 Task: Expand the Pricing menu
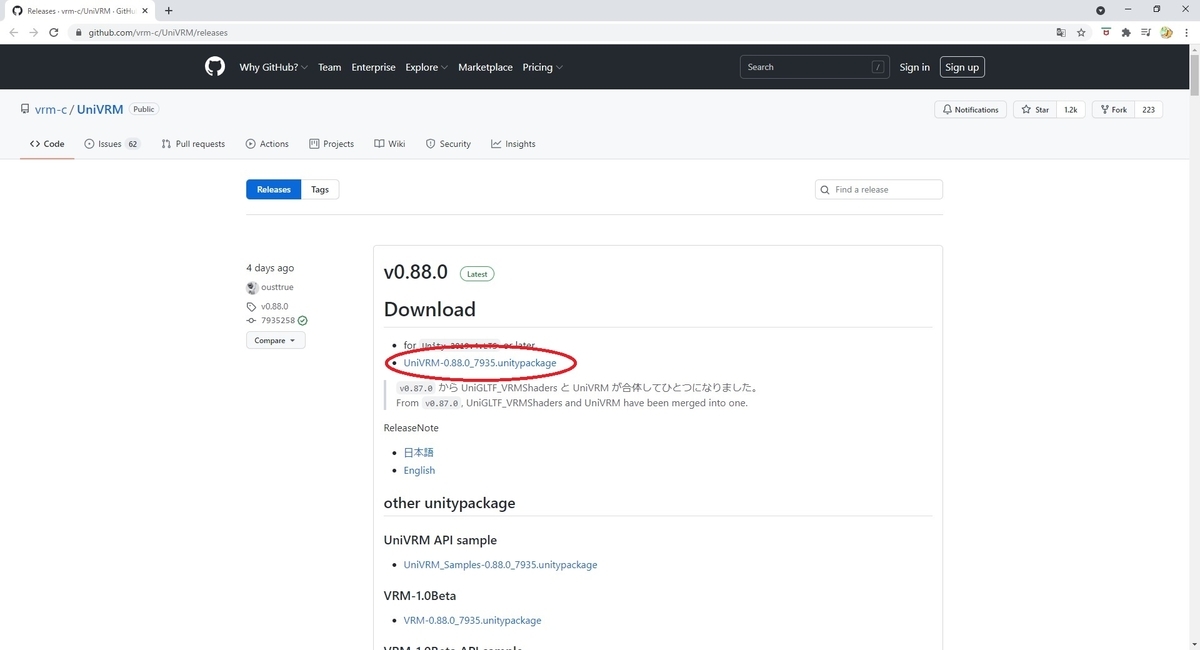click(x=542, y=67)
